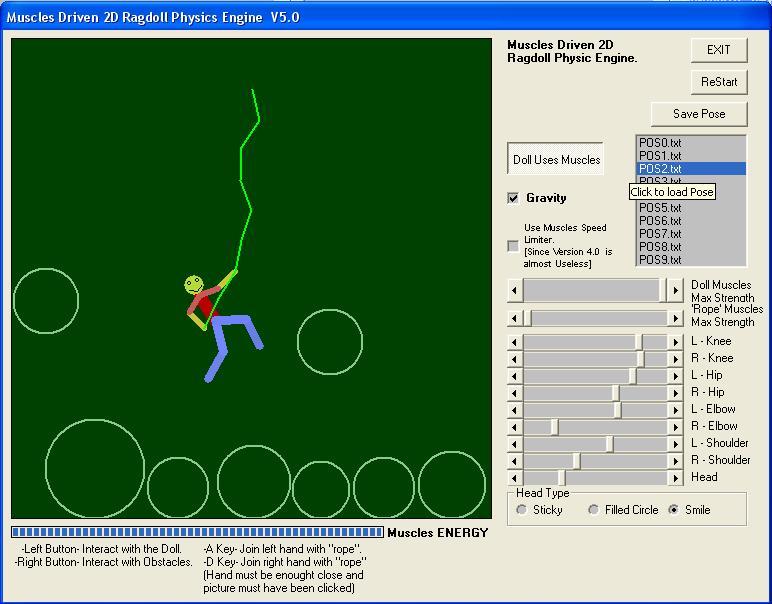Select the Smile head type option

[x=674, y=510]
